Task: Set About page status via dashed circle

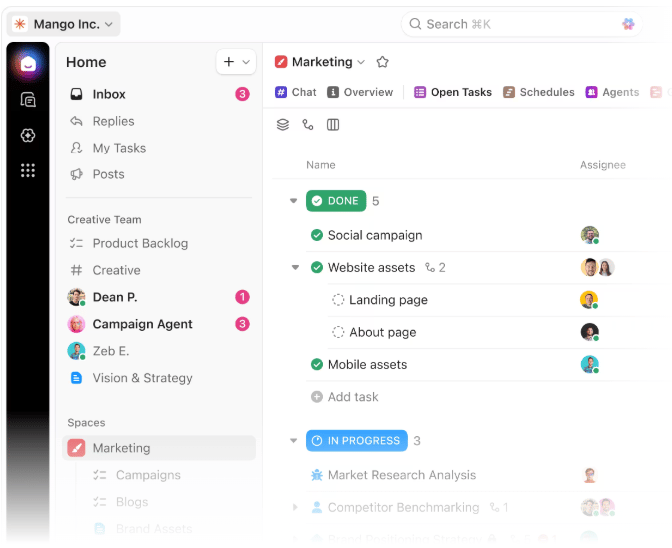Action: click(338, 332)
